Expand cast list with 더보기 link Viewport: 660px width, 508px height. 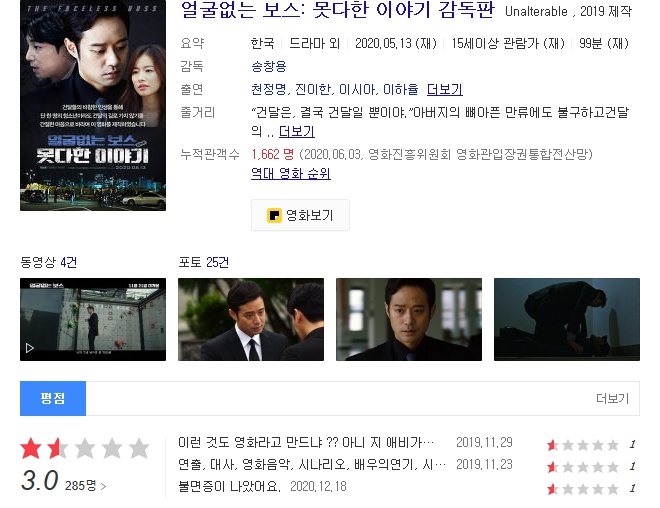tap(444, 89)
